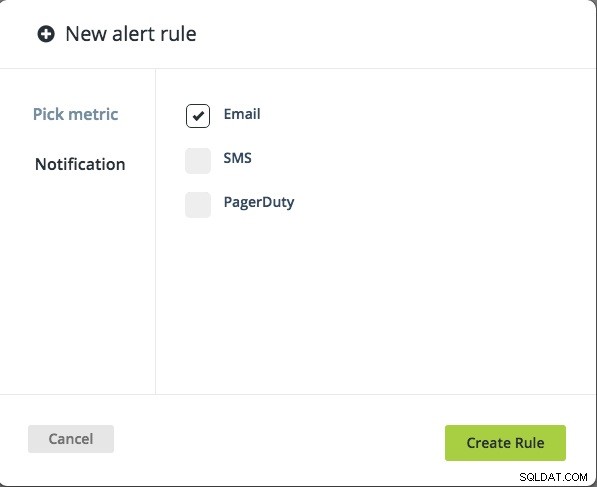Click the checkmark inside the Email box
This screenshot has width=597, height=487.
pyautogui.click(x=198, y=116)
